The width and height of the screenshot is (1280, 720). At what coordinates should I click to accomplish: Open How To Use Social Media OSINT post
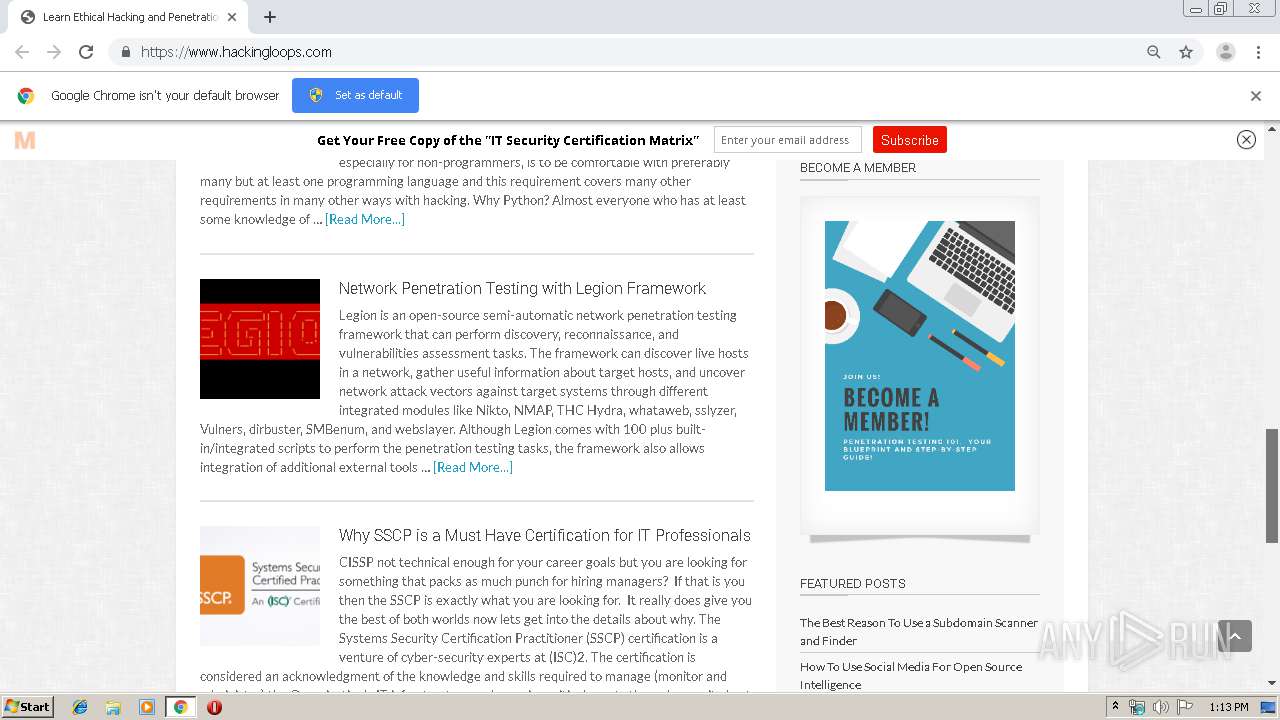911,675
